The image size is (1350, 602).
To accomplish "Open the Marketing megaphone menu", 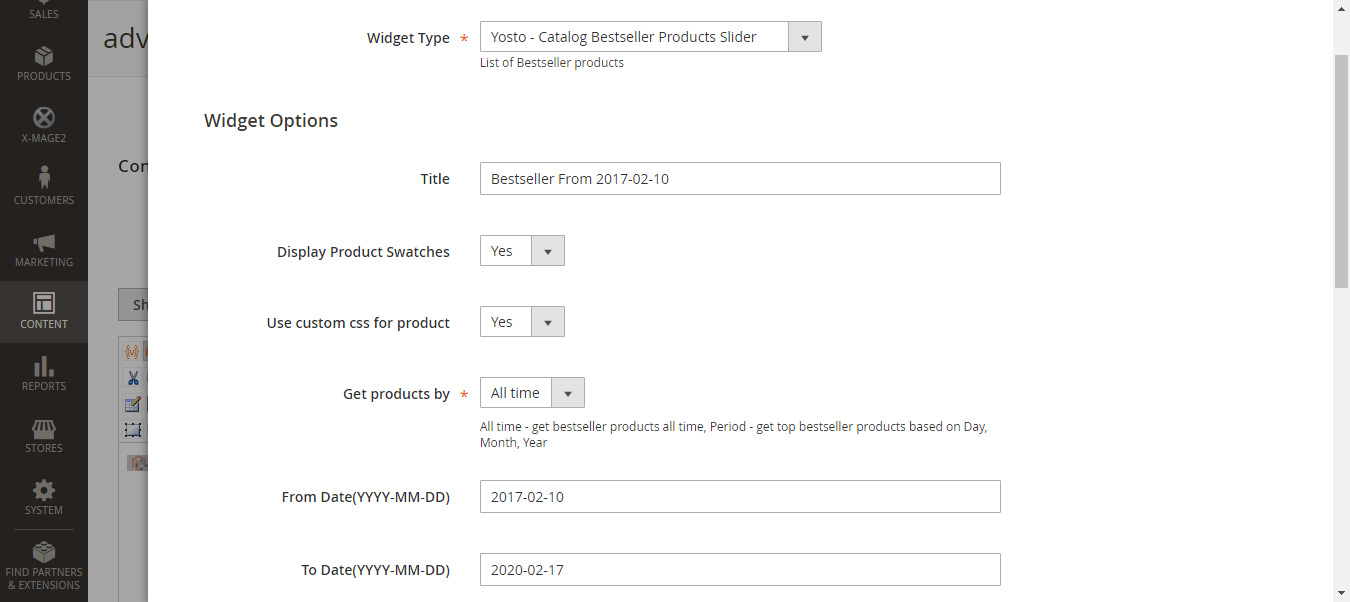I will coord(43,250).
